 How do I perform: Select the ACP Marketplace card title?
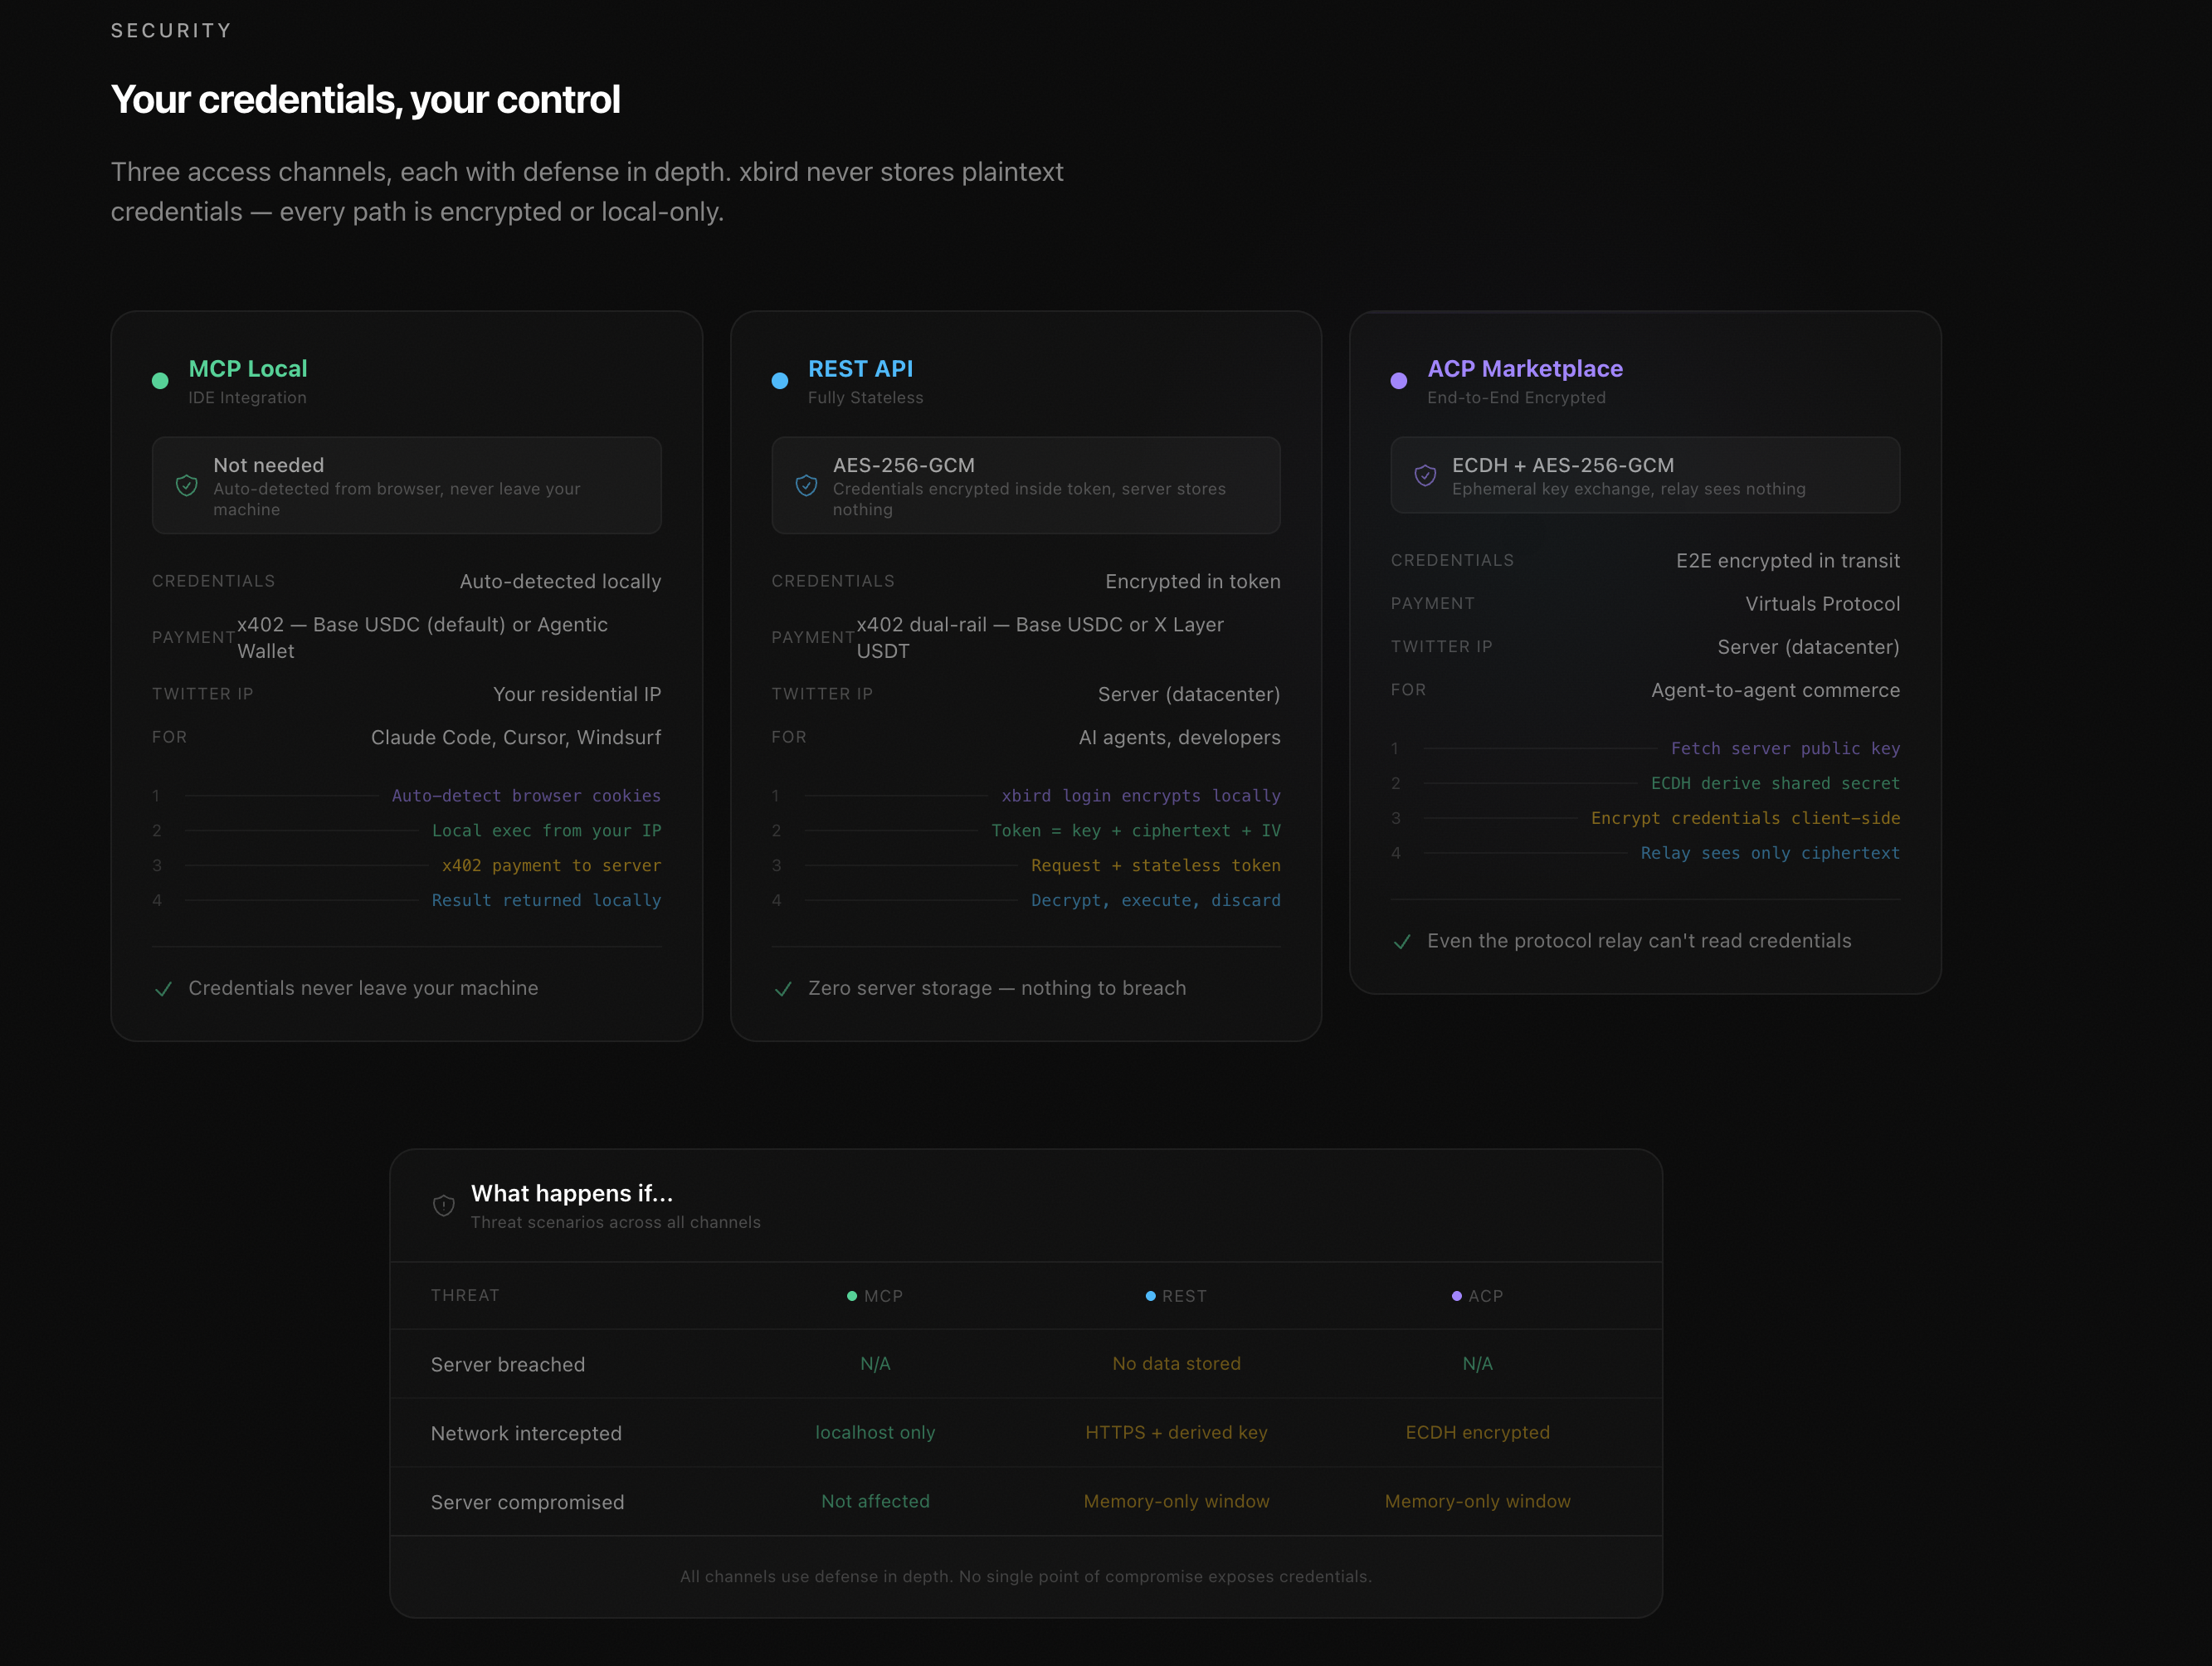click(x=1525, y=369)
